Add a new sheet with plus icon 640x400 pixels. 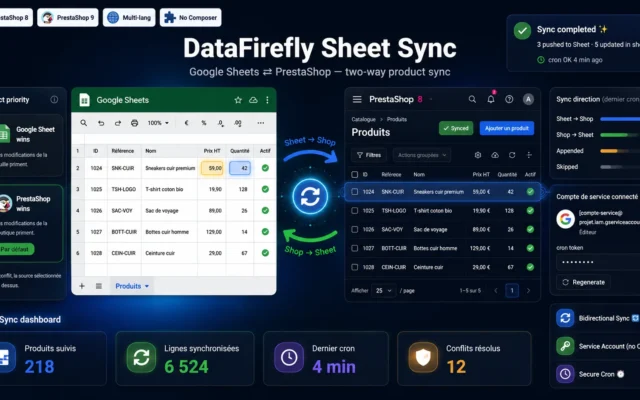82,286
